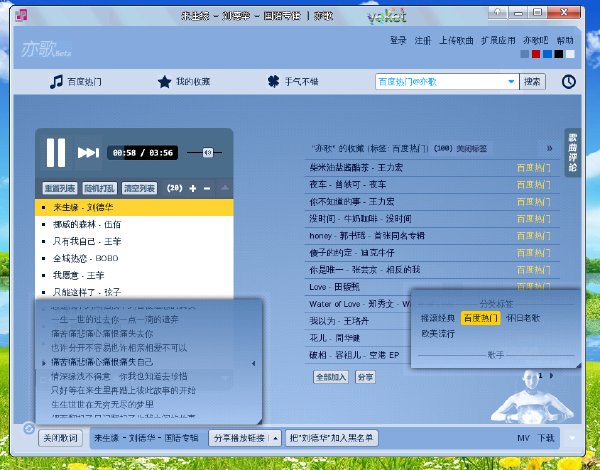Click the 登录 login link
Image resolution: width=600 pixels, height=470 pixels.
398,40
